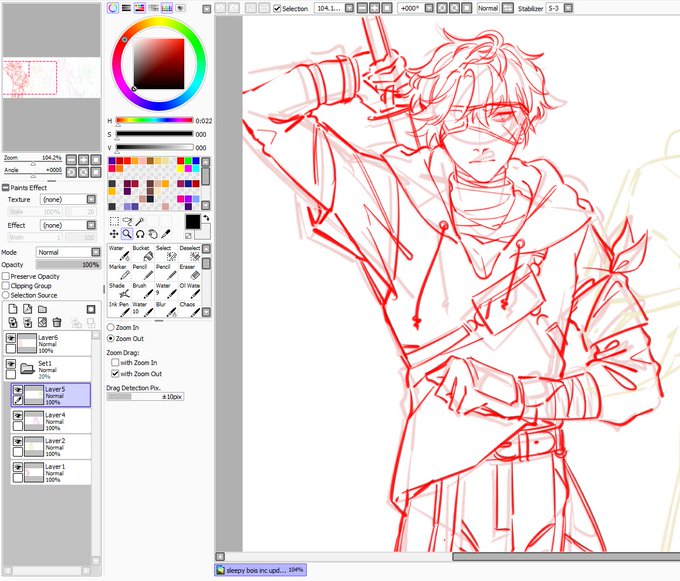
Task: Select the rotate canvas tool
Action: click(x=140, y=234)
